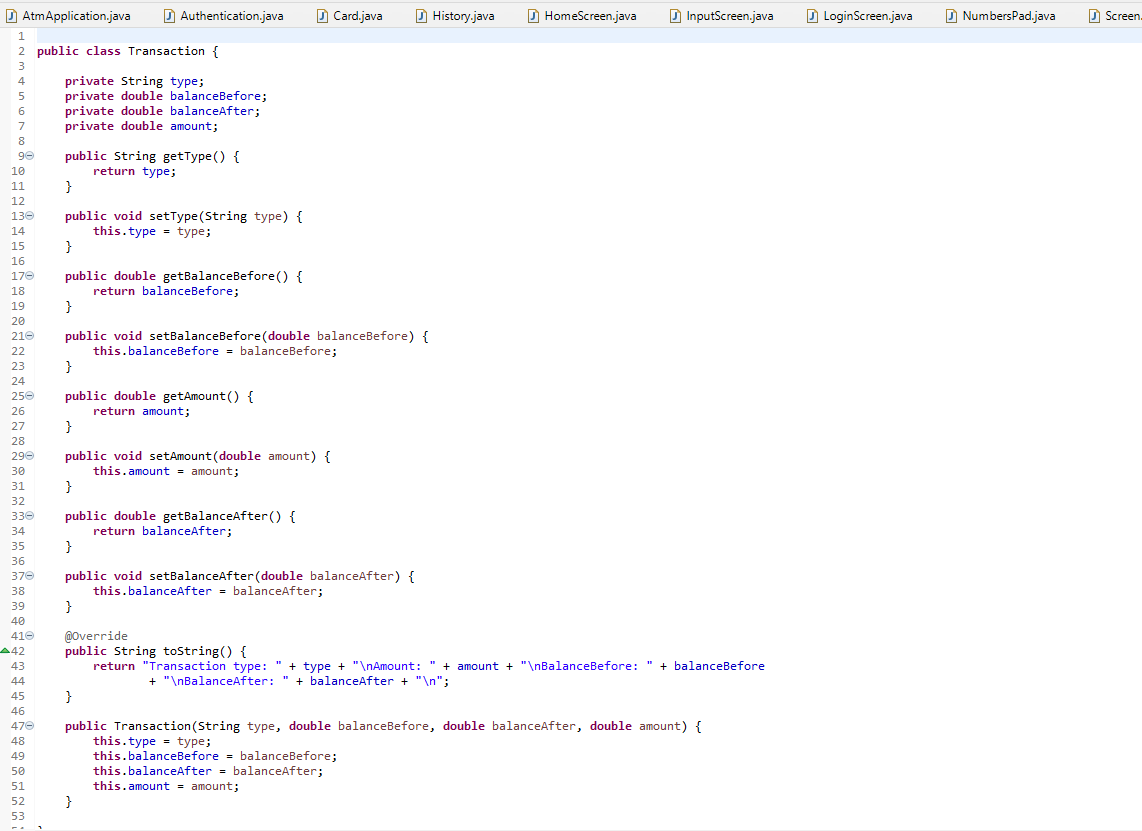Screen dimensions: 1142x831
Task: Collapse the getType method fold marker
Action: 30,155
